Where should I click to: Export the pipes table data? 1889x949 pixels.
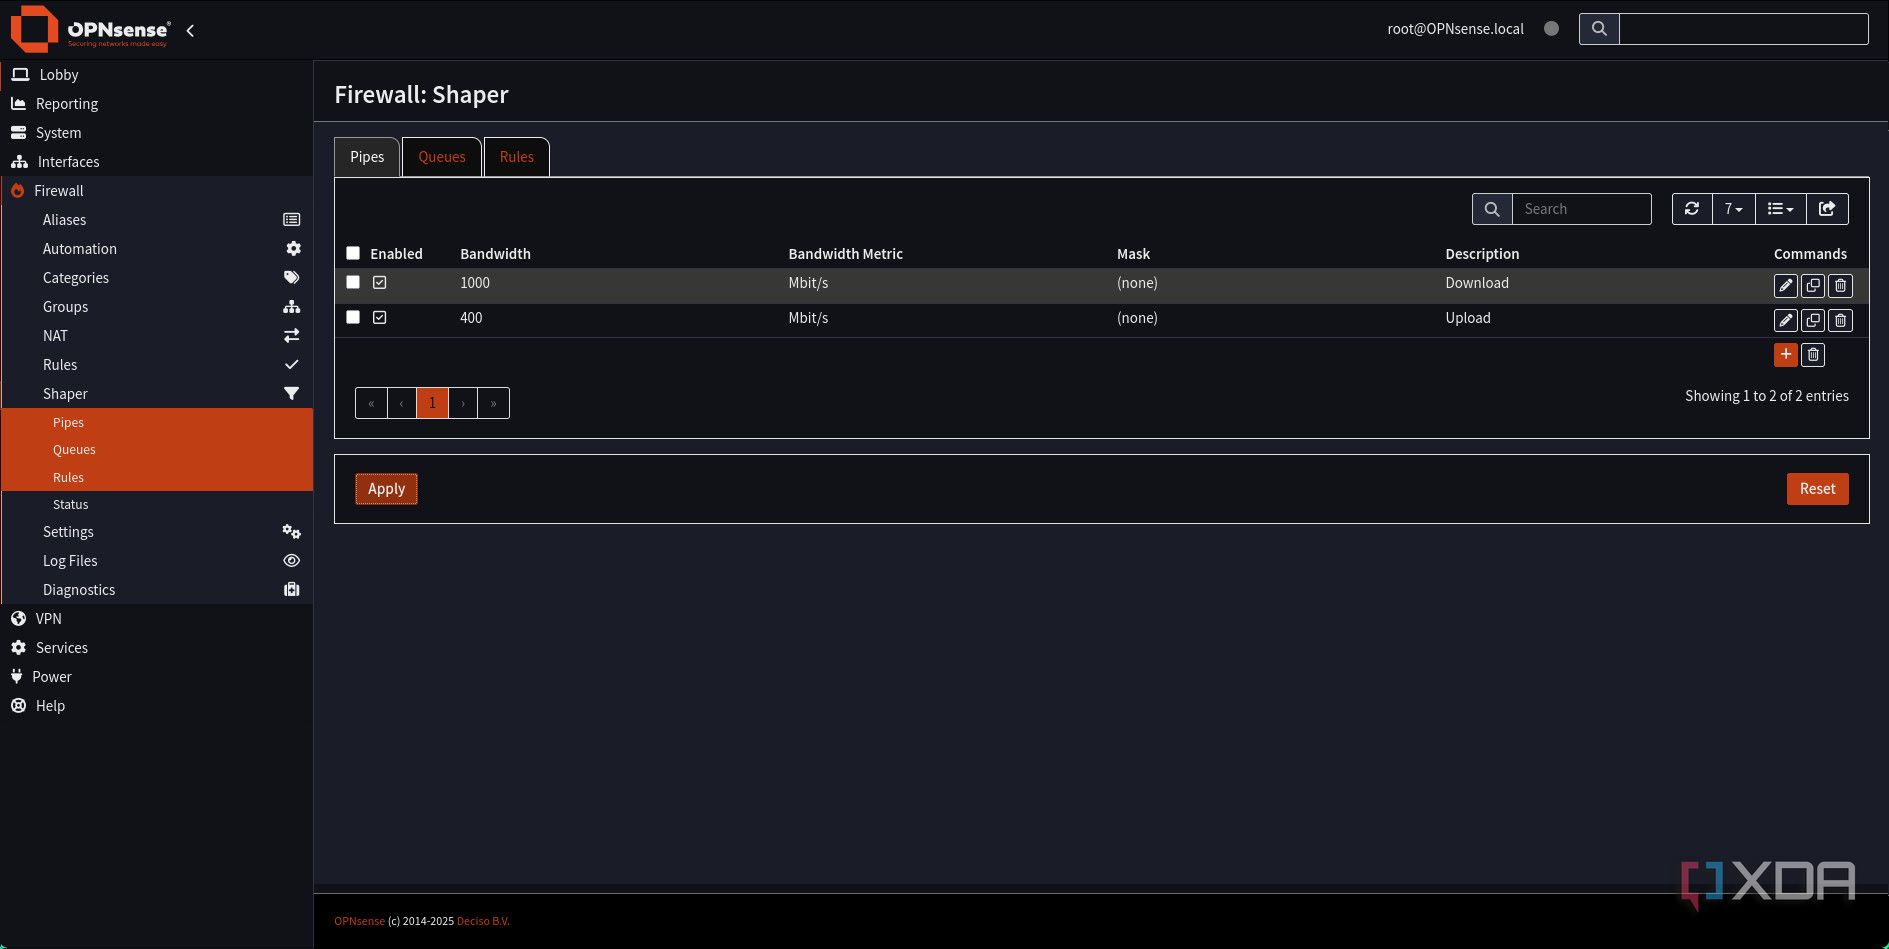tap(1827, 209)
